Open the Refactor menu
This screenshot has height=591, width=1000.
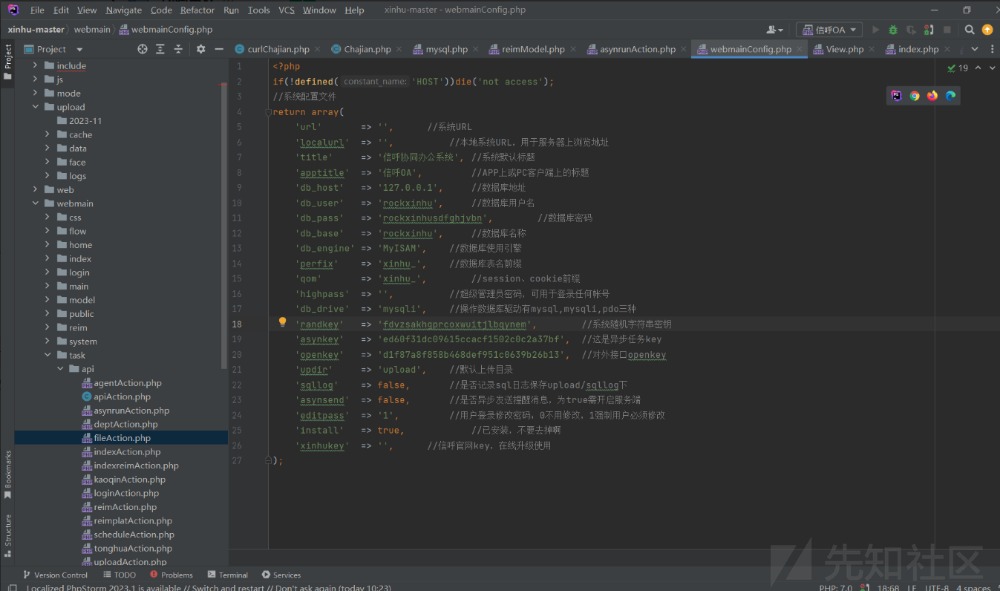coord(197,10)
